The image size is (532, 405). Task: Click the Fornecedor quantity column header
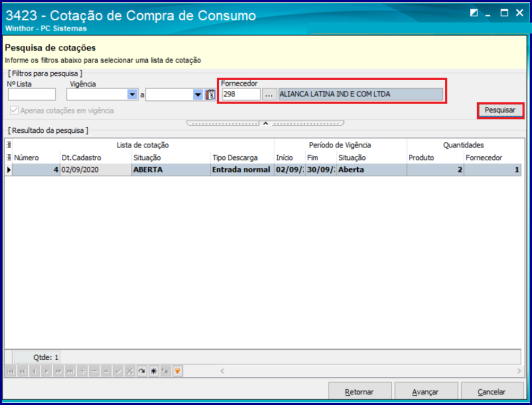pyautogui.click(x=492, y=158)
